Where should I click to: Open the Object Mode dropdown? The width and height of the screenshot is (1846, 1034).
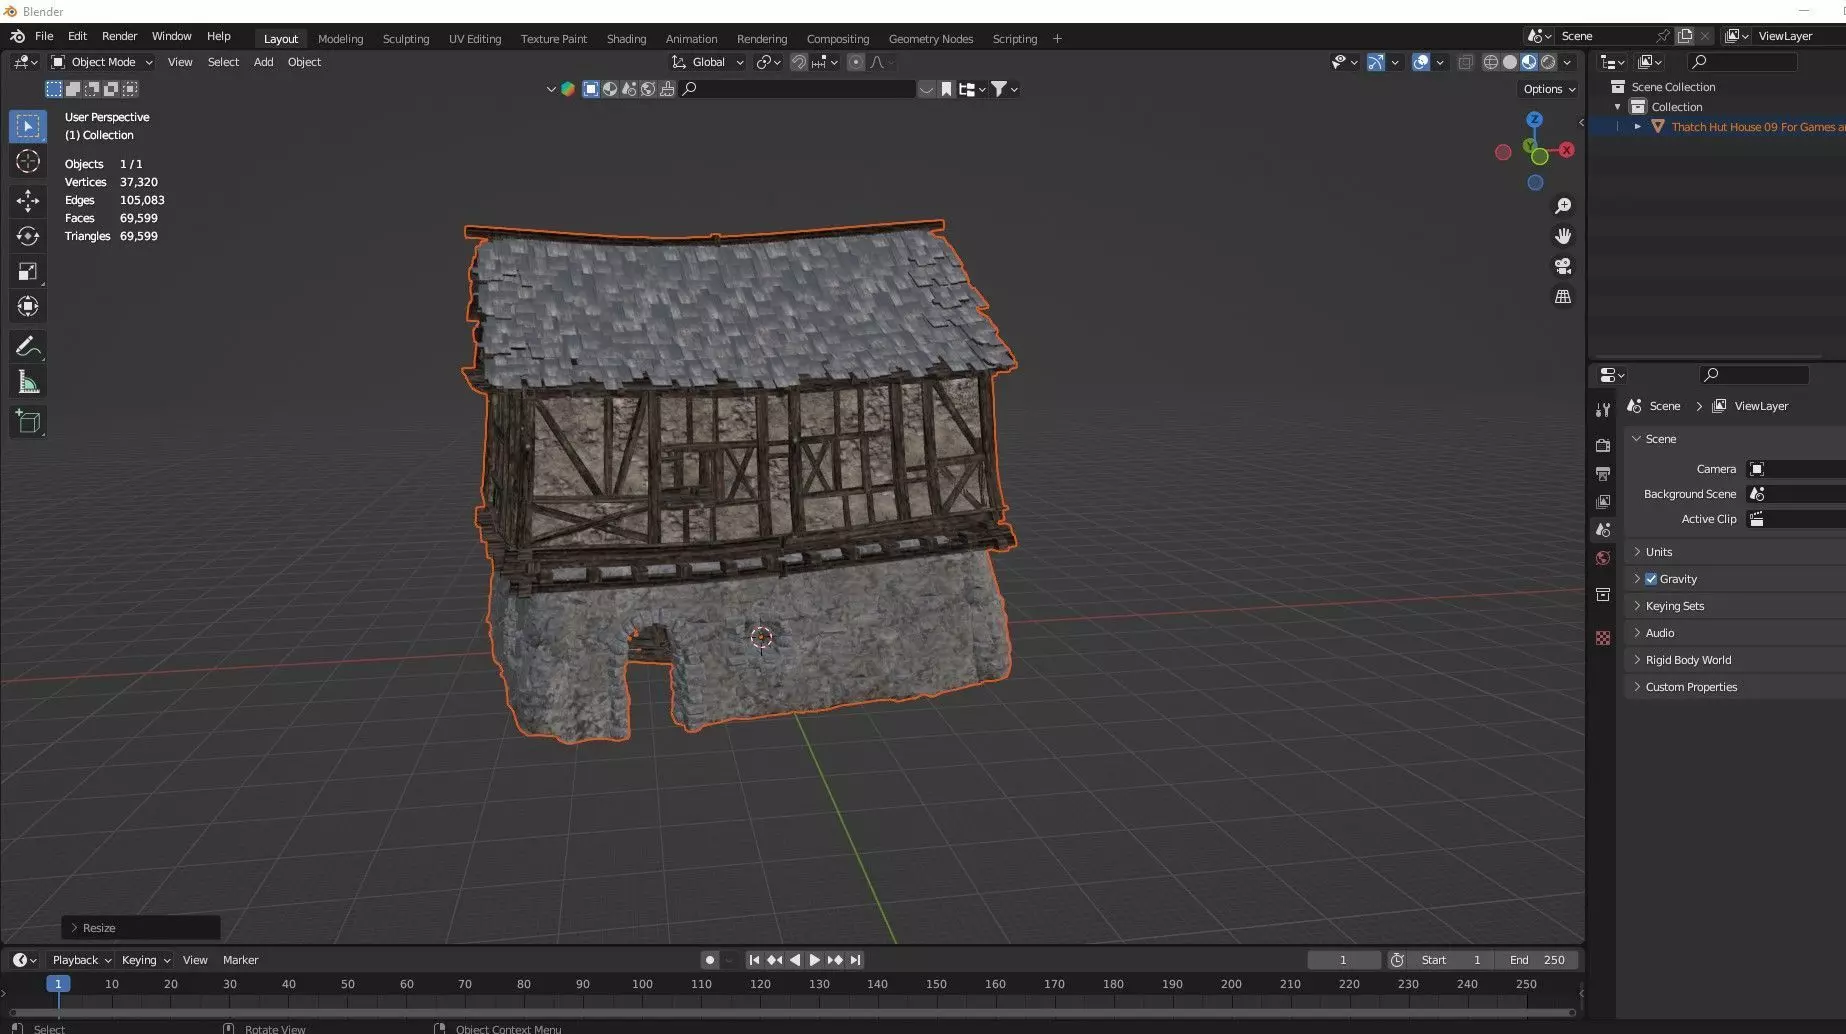(x=101, y=62)
